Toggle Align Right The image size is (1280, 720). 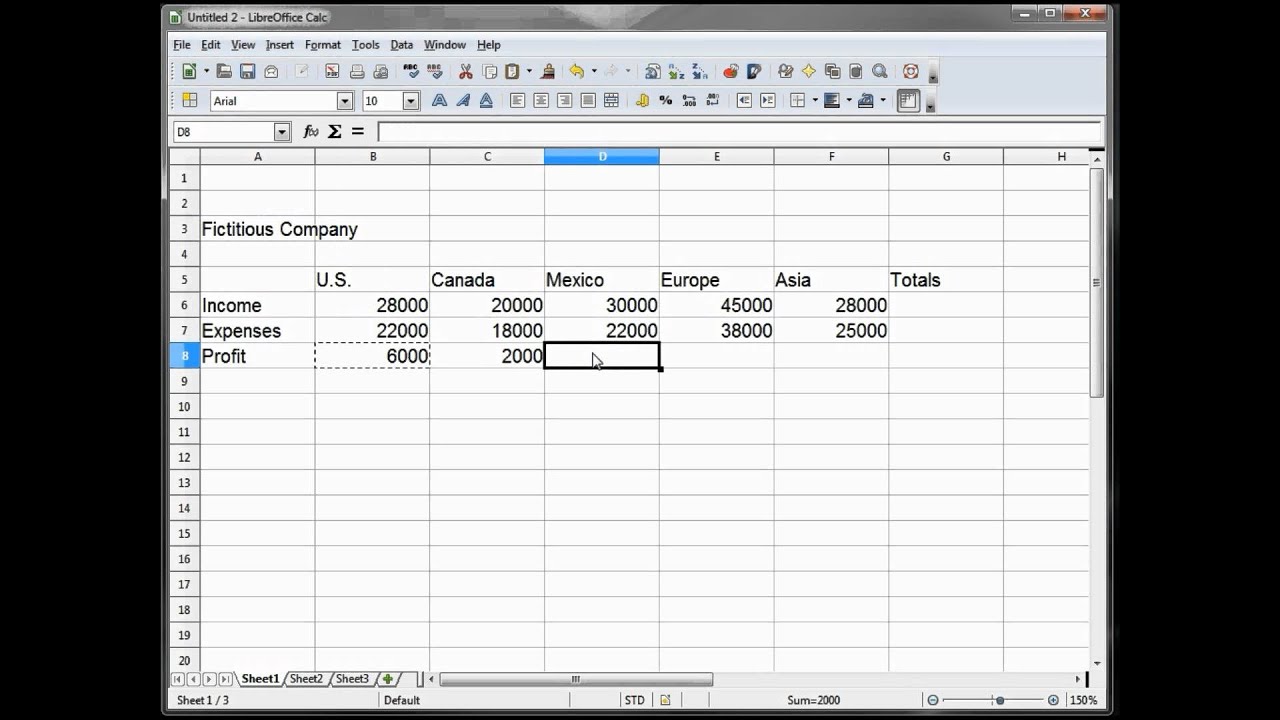click(564, 101)
